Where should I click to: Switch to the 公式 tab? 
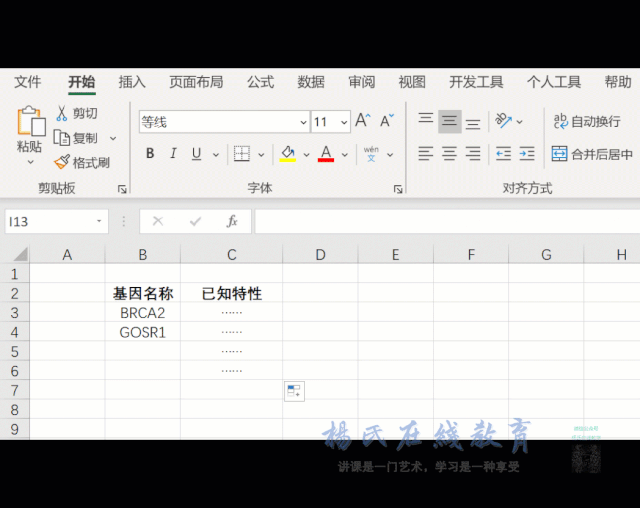(260, 82)
